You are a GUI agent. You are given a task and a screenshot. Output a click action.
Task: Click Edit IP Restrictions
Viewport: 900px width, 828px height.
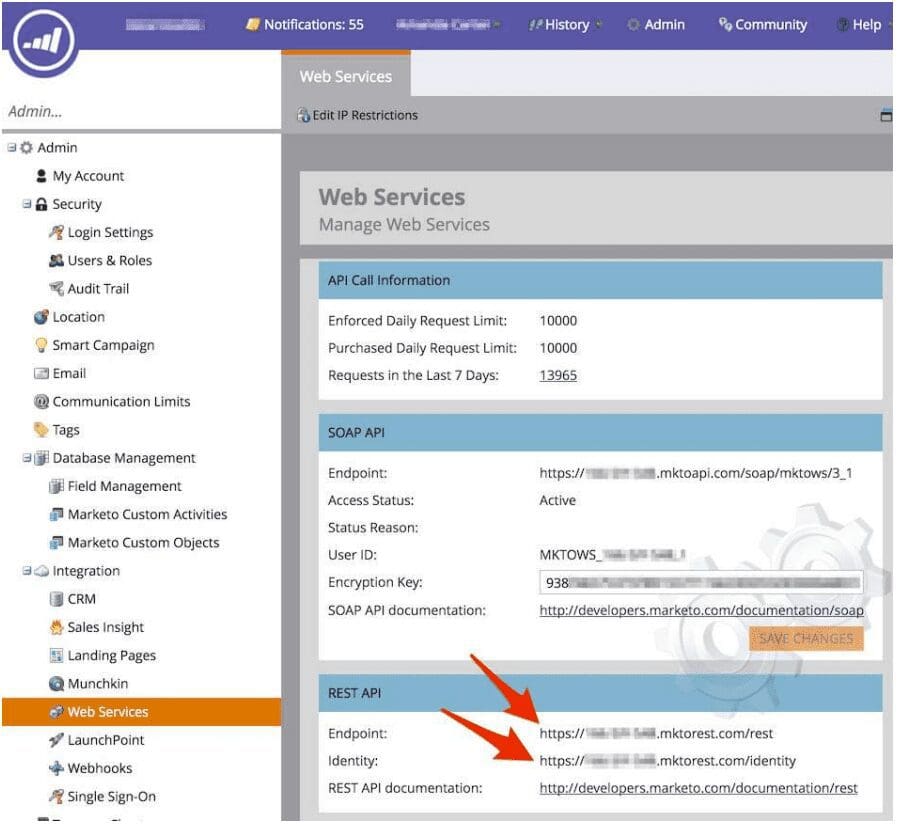pos(358,115)
